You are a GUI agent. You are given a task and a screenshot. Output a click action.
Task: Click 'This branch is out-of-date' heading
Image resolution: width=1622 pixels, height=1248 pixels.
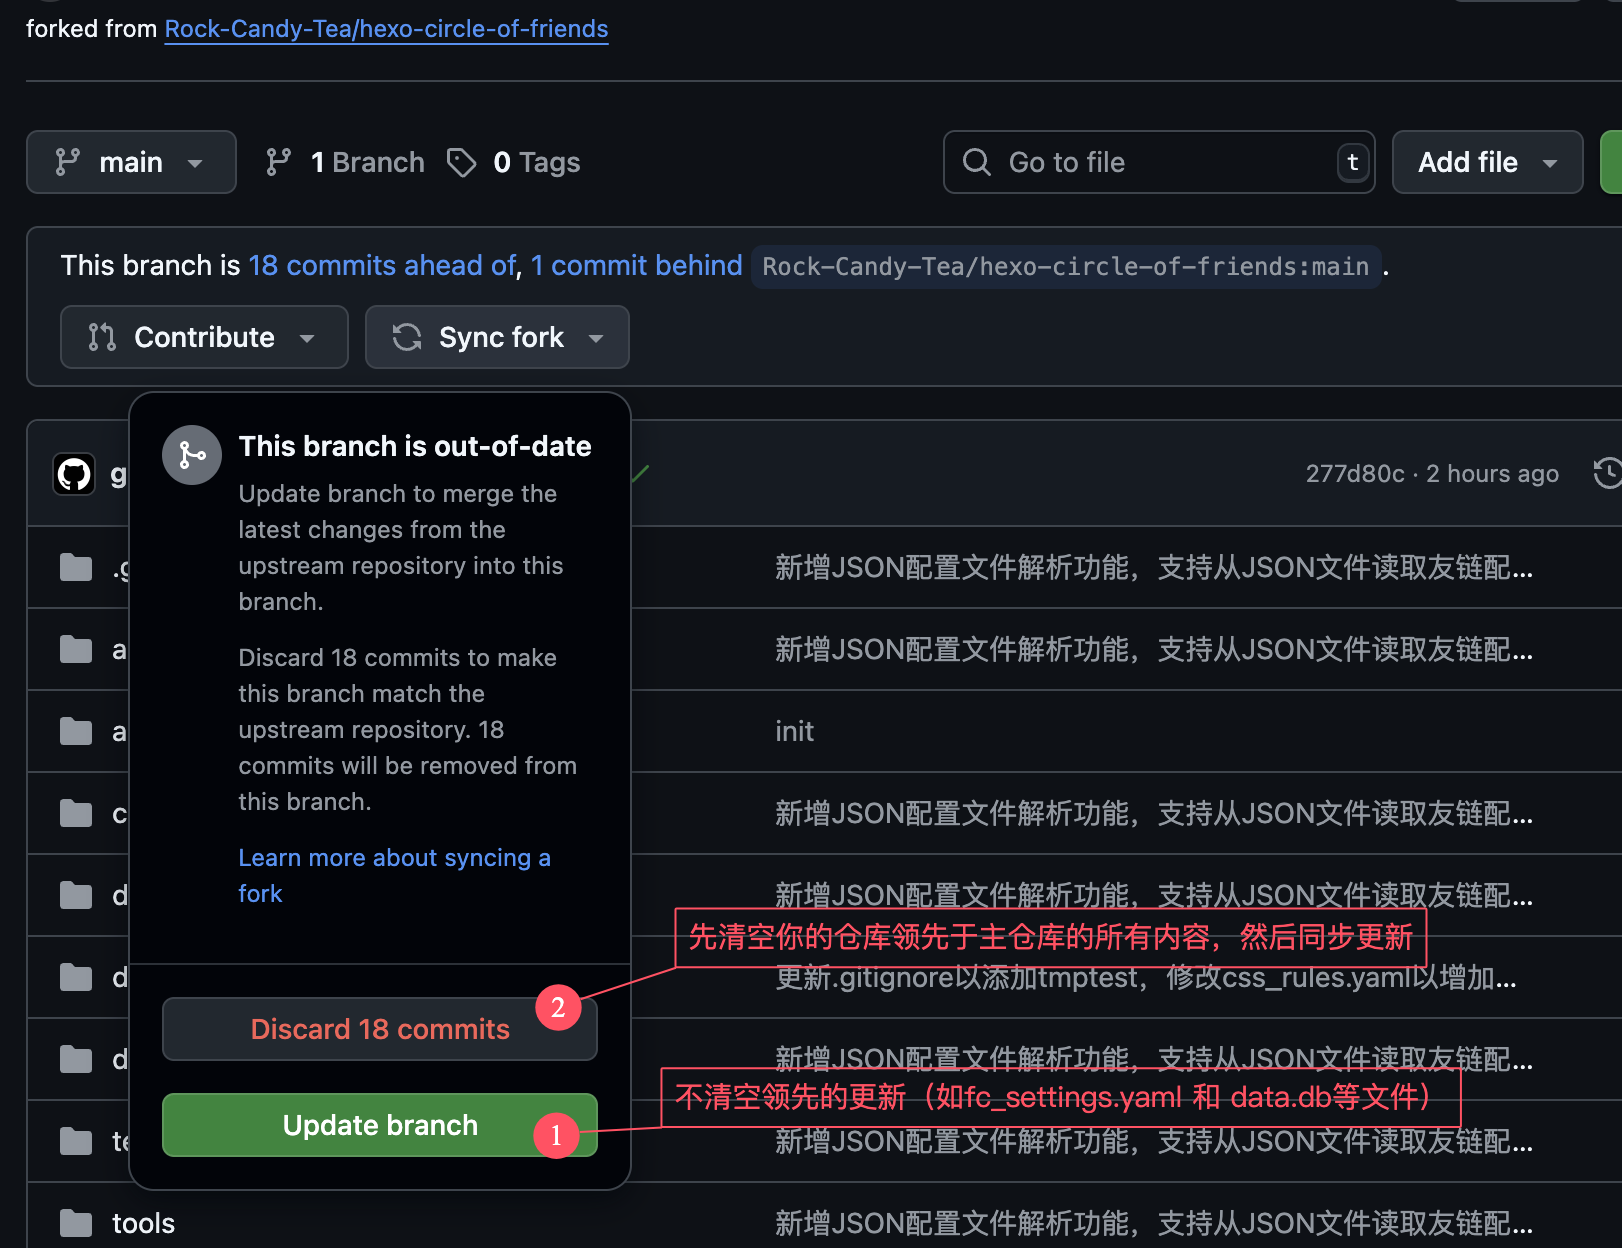[x=415, y=446]
